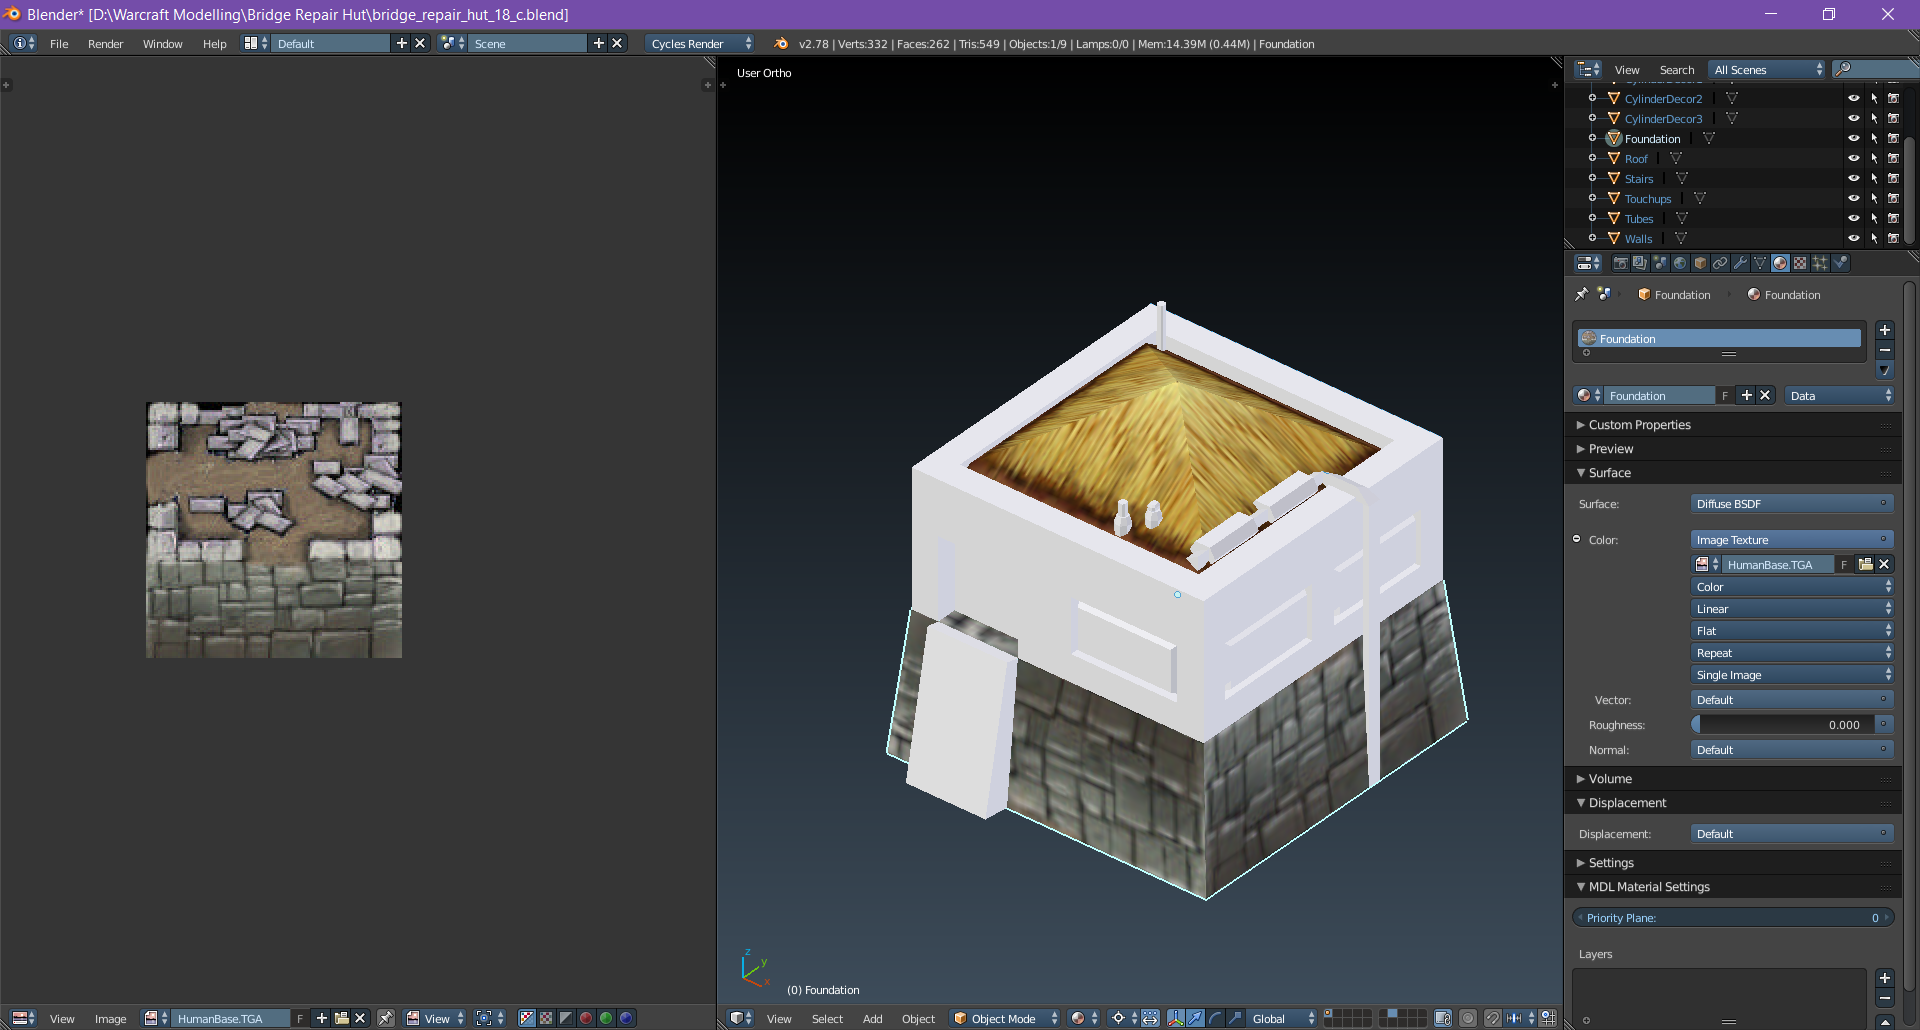Select Foundation object in the properties breadcrumb
Image resolution: width=1920 pixels, height=1030 pixels.
pos(1674,294)
